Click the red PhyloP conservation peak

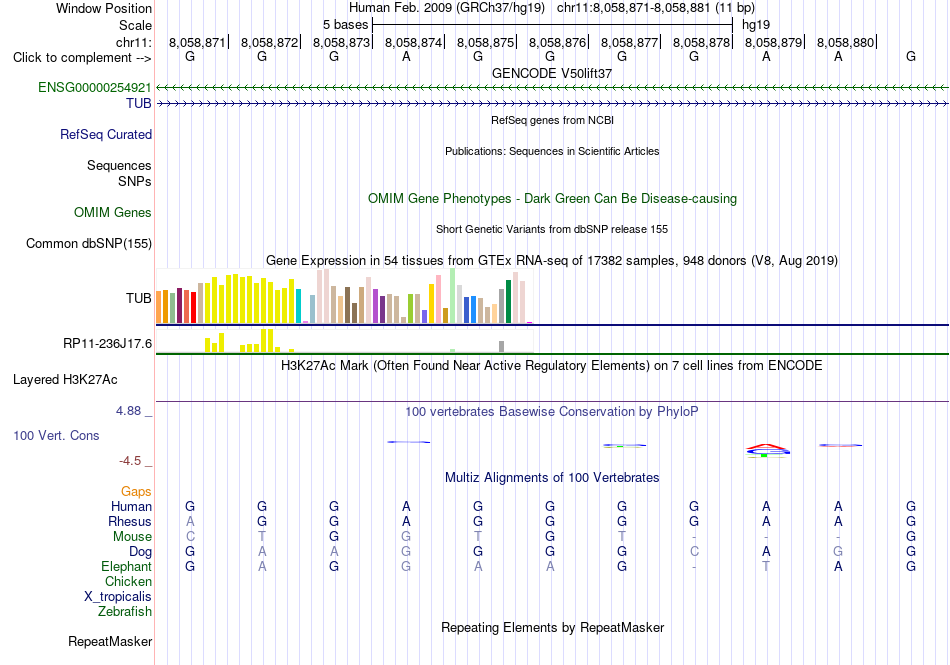767,447
